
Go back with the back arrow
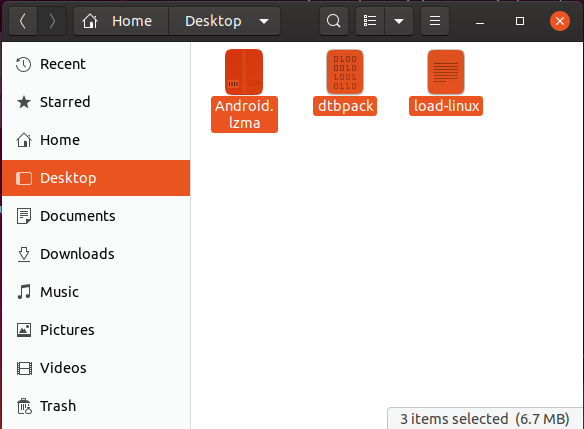23,21
